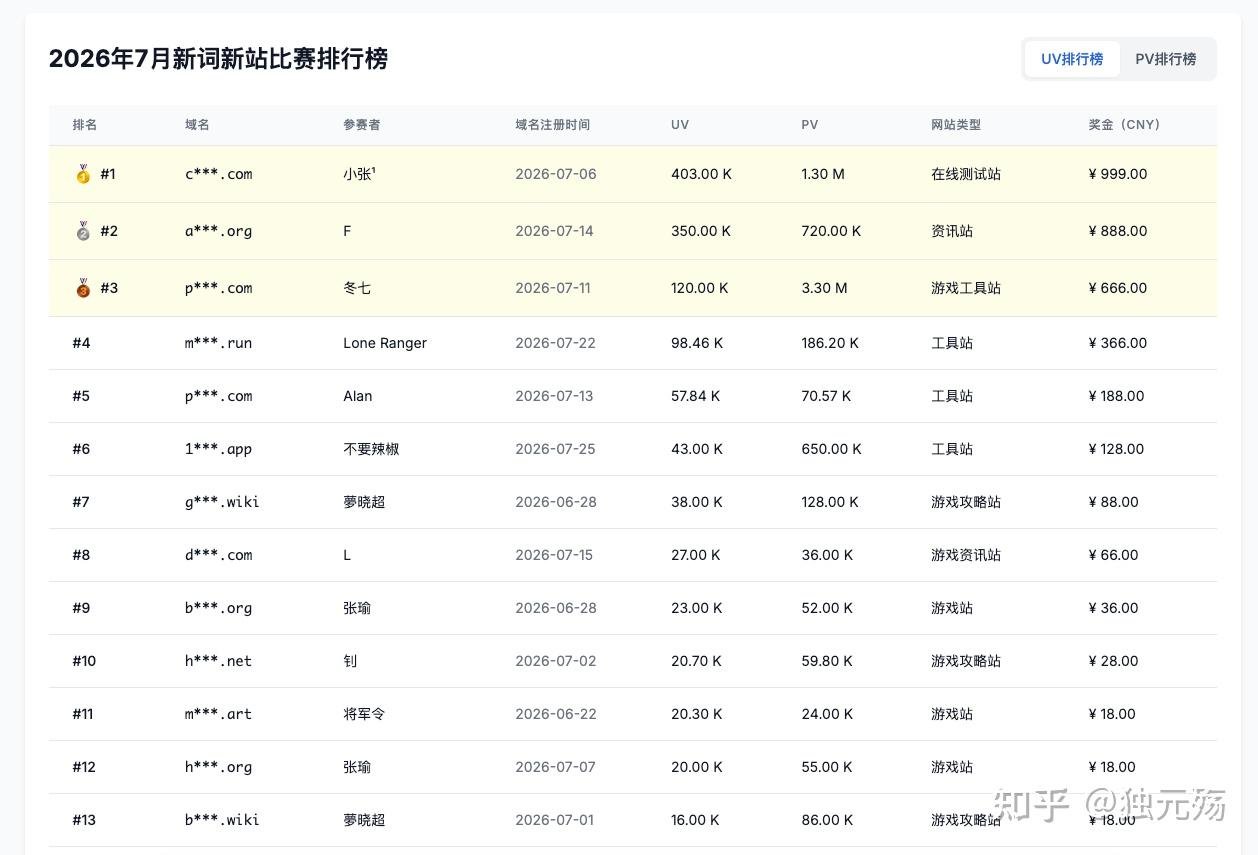The height and width of the screenshot is (855, 1258).
Task: Click the bronze medal icon at rank #3
Action: click(x=84, y=288)
